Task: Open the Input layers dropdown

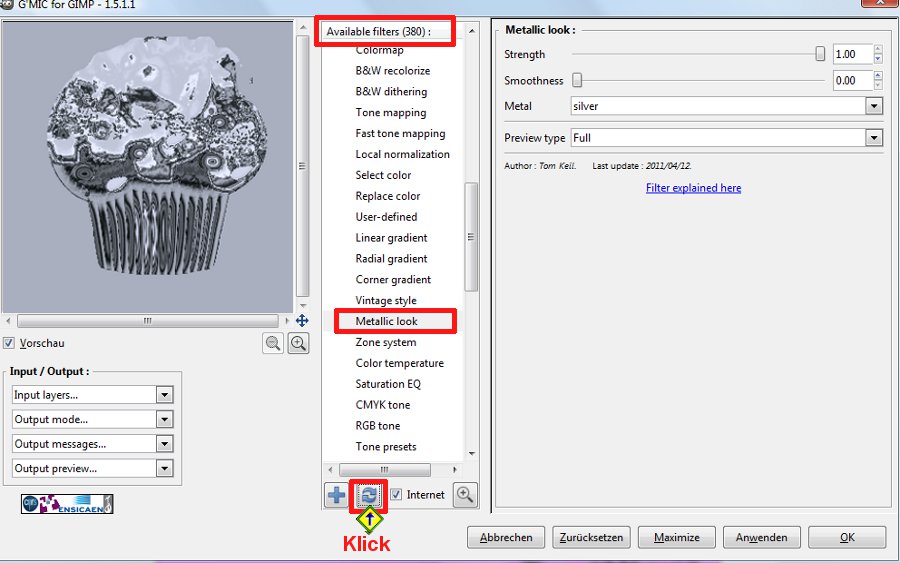Action: pyautogui.click(x=92, y=395)
